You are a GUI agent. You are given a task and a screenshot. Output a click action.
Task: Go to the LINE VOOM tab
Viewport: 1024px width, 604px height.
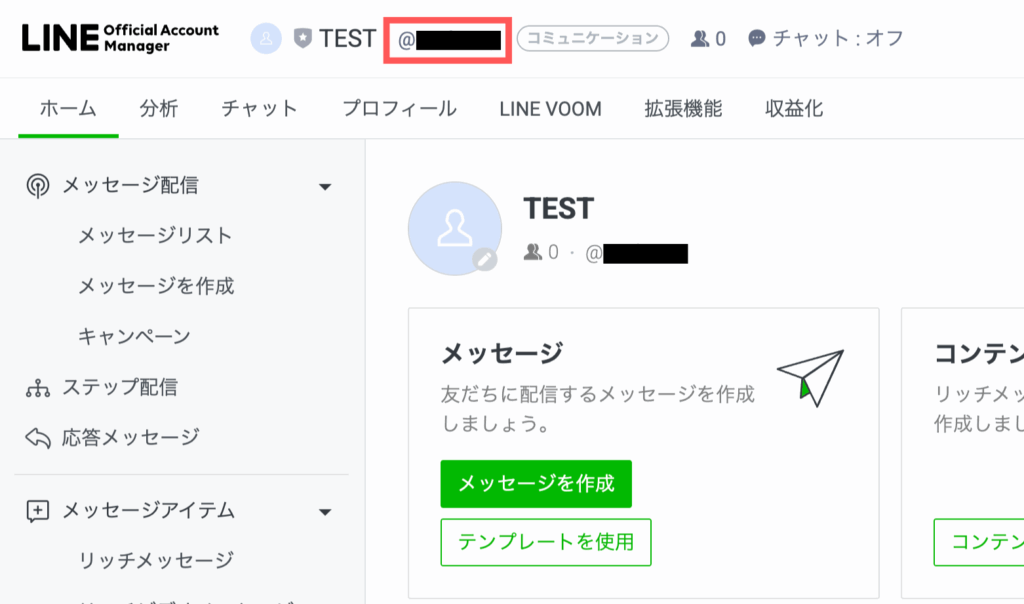click(x=550, y=109)
